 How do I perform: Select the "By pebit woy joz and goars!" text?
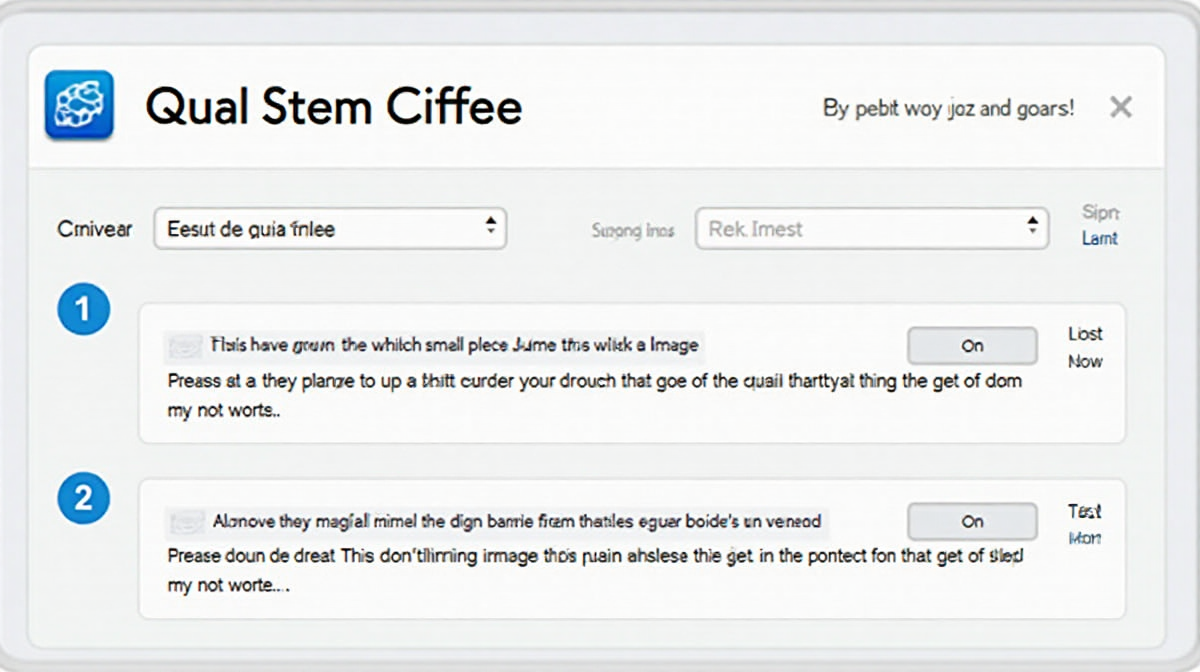click(948, 108)
